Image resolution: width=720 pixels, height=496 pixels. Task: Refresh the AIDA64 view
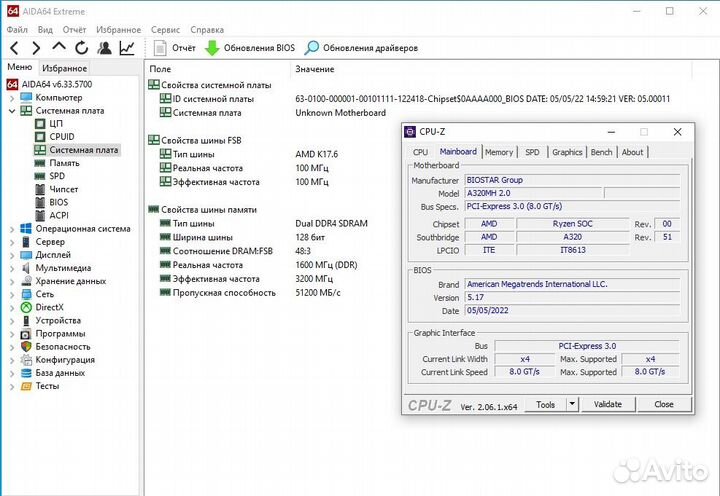coord(82,48)
